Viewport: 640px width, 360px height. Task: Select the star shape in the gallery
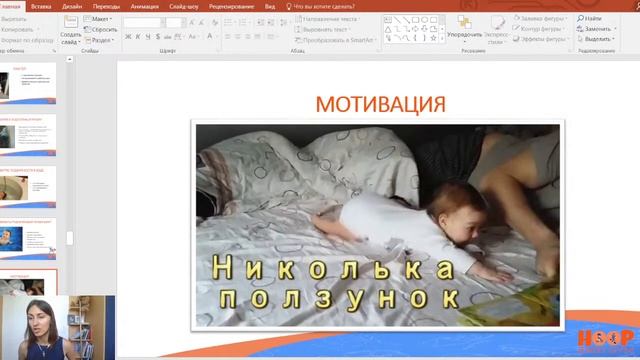(x=433, y=38)
